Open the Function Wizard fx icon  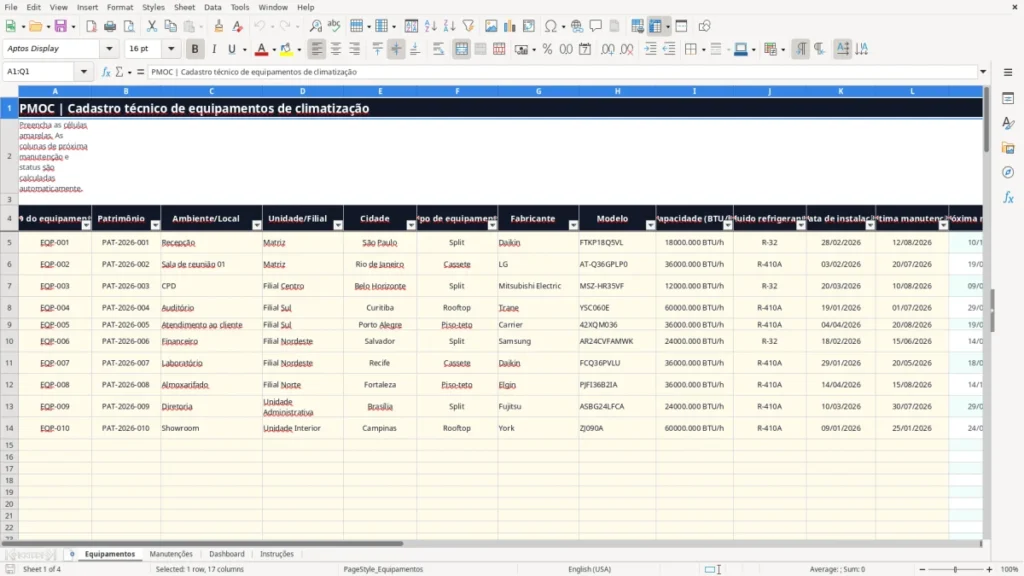tap(106, 72)
